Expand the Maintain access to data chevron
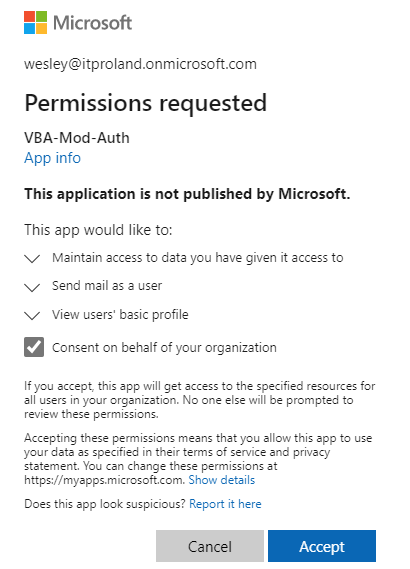Screen dimensions: 410x569 click(x=32, y=258)
